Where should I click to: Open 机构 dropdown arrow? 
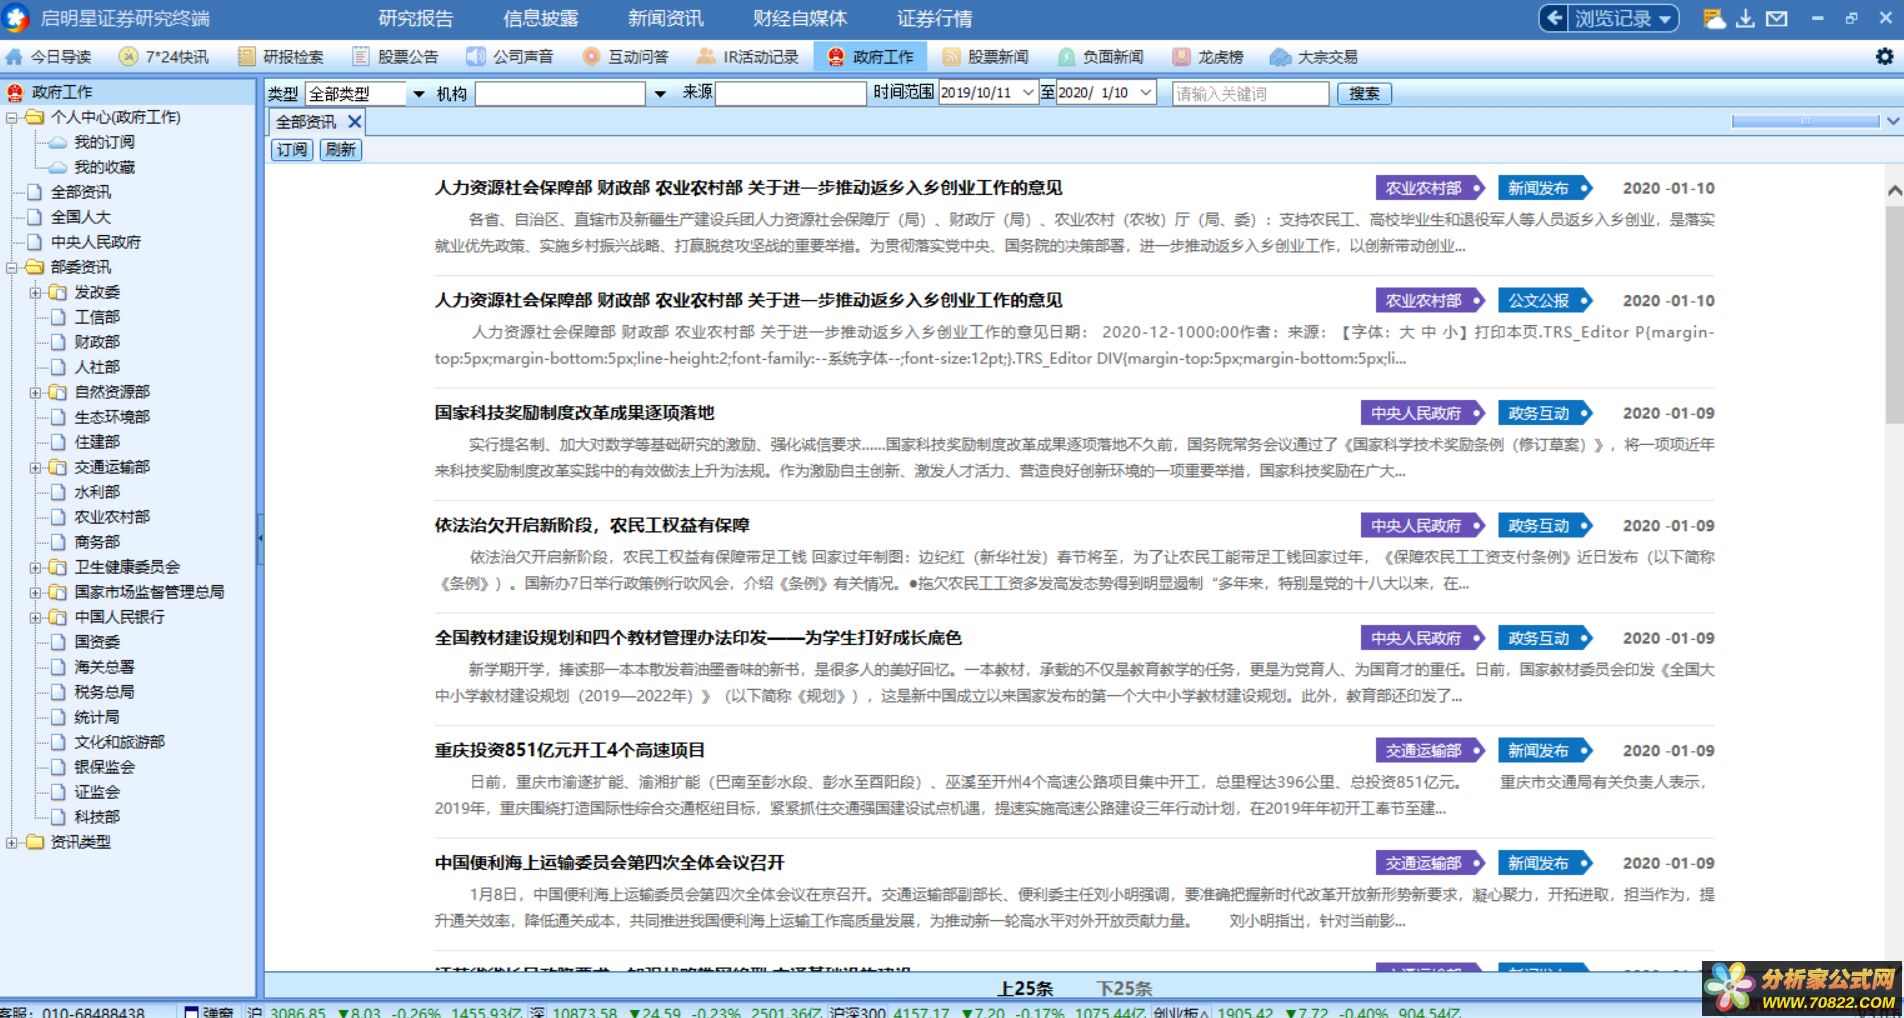[x=659, y=94]
